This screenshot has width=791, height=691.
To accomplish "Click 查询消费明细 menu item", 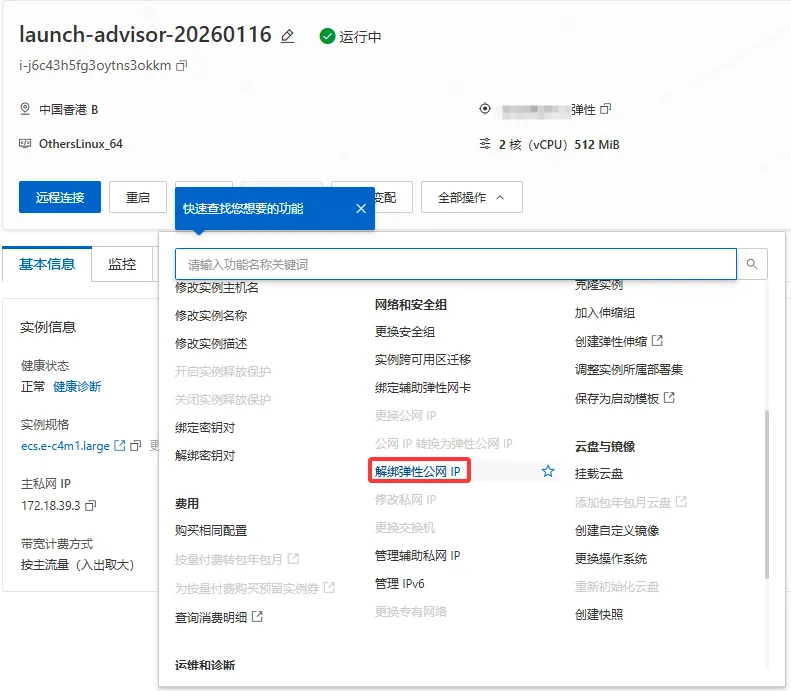I will (211, 617).
